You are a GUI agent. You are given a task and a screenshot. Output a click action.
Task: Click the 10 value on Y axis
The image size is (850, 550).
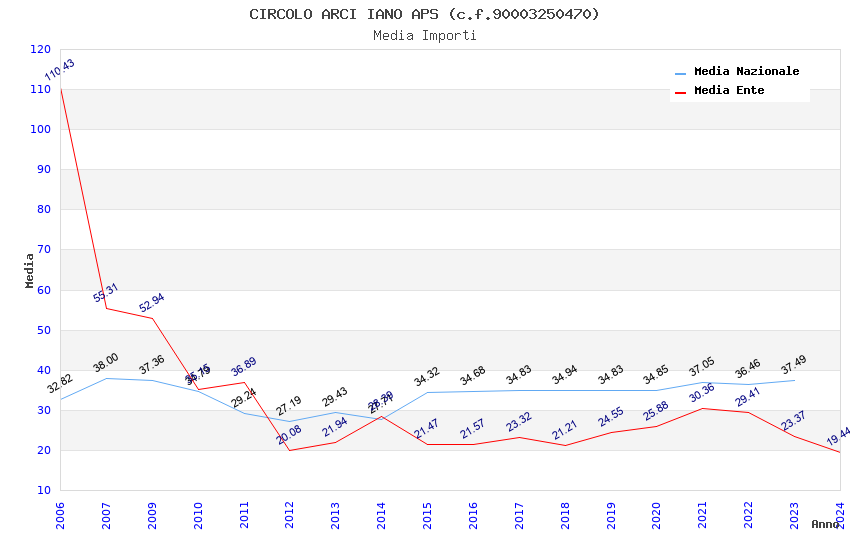click(x=44, y=490)
